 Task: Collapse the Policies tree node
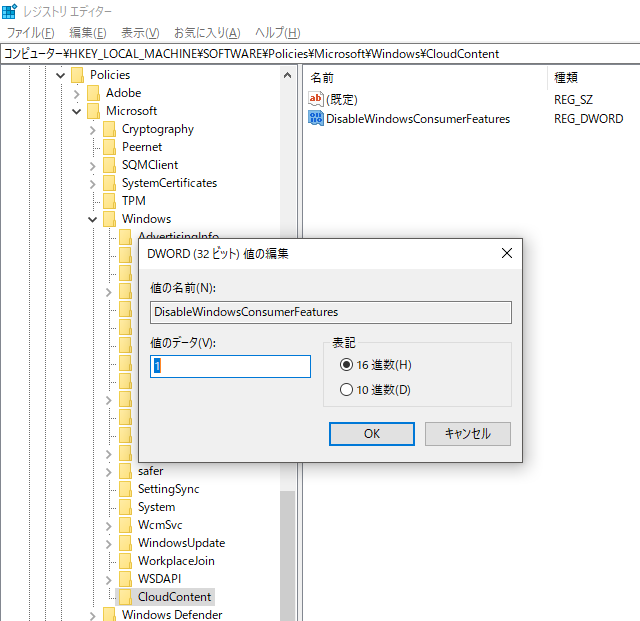point(60,76)
